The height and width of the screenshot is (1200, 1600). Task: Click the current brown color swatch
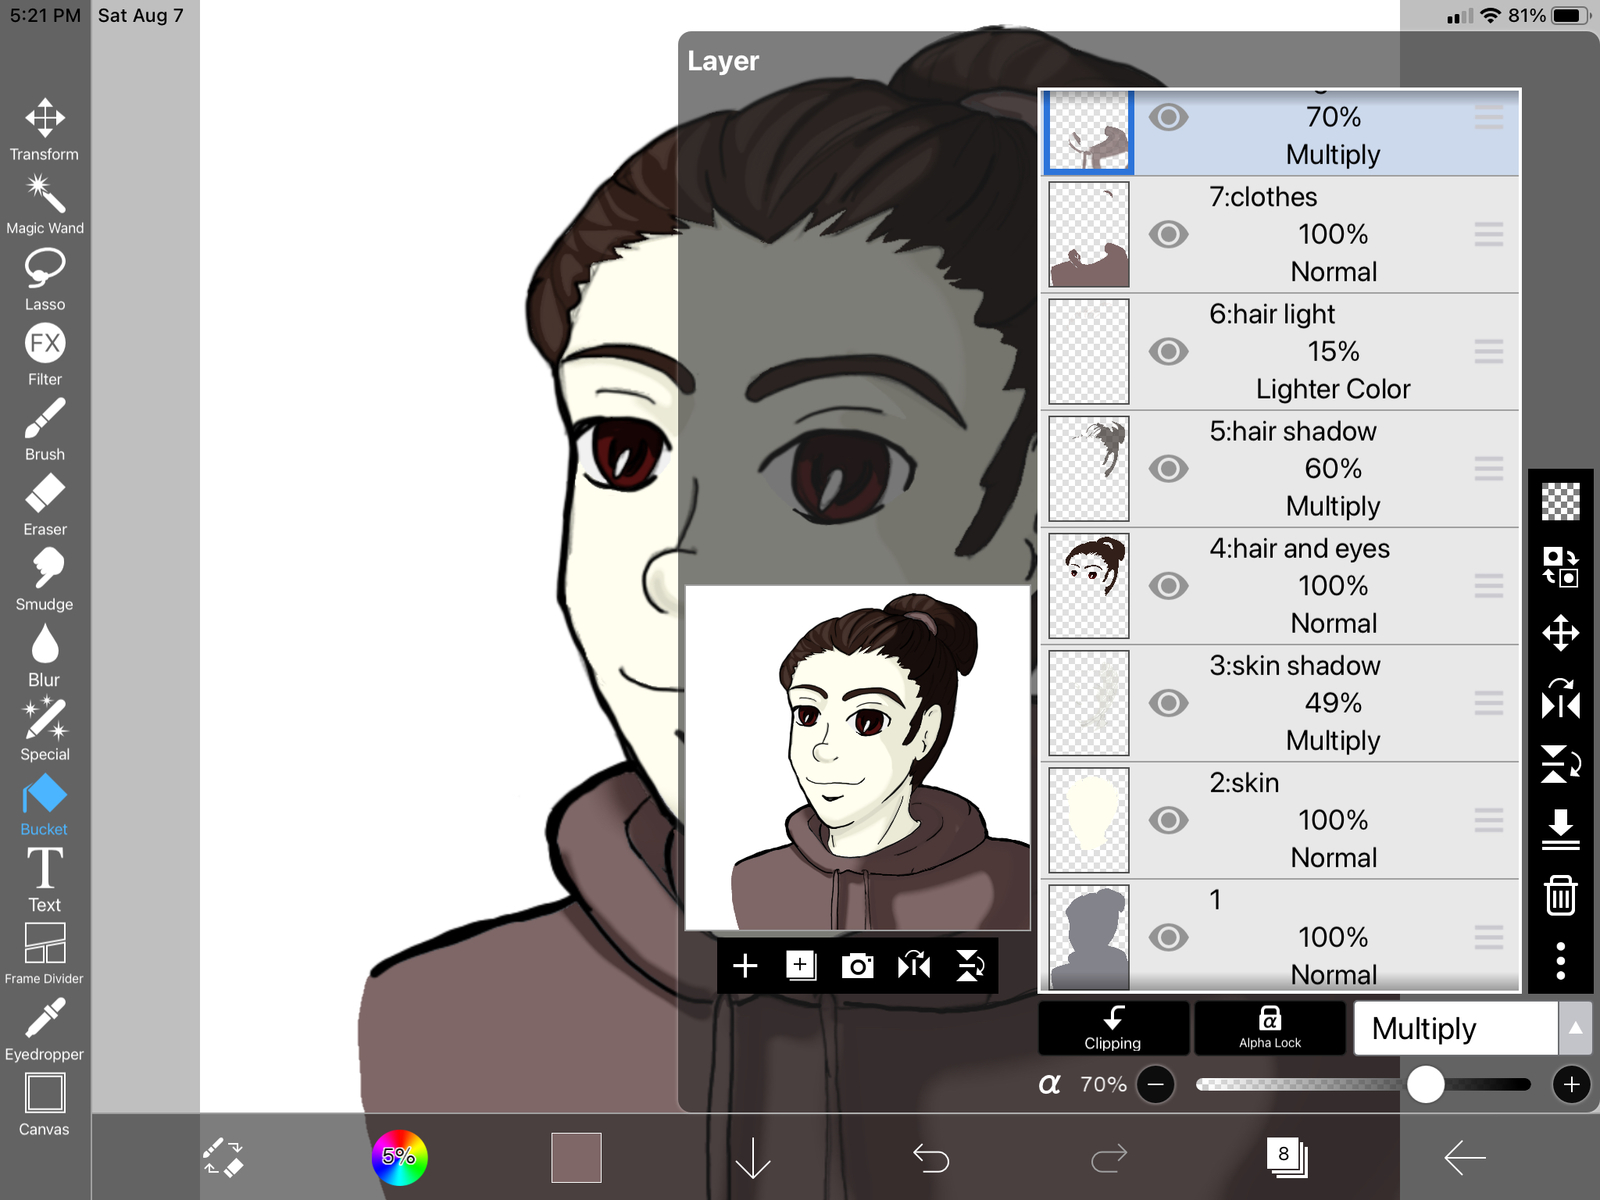pyautogui.click(x=576, y=1157)
